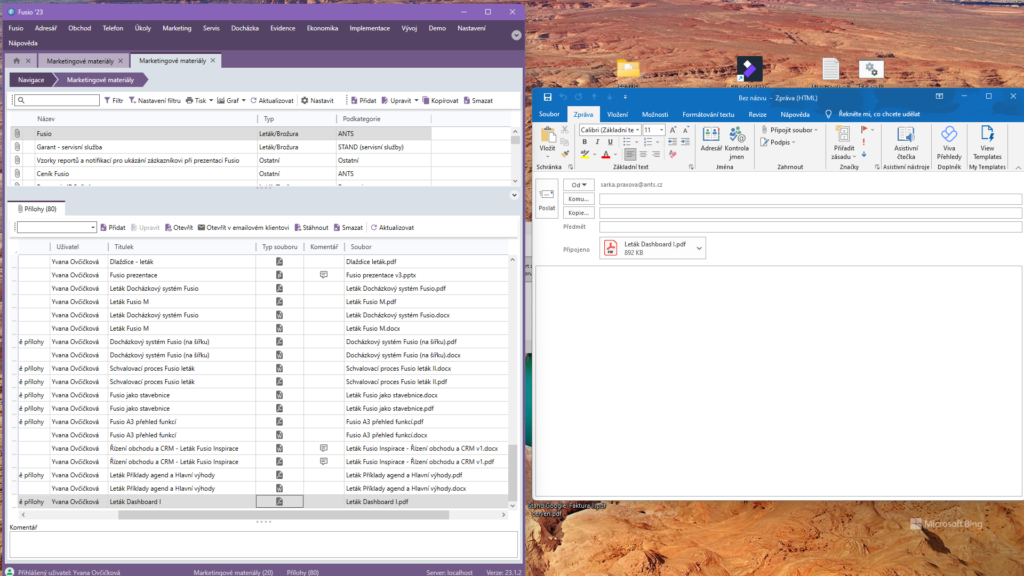Click the Kontrola jmen icon
The width and height of the screenshot is (1024, 576).
click(736, 140)
